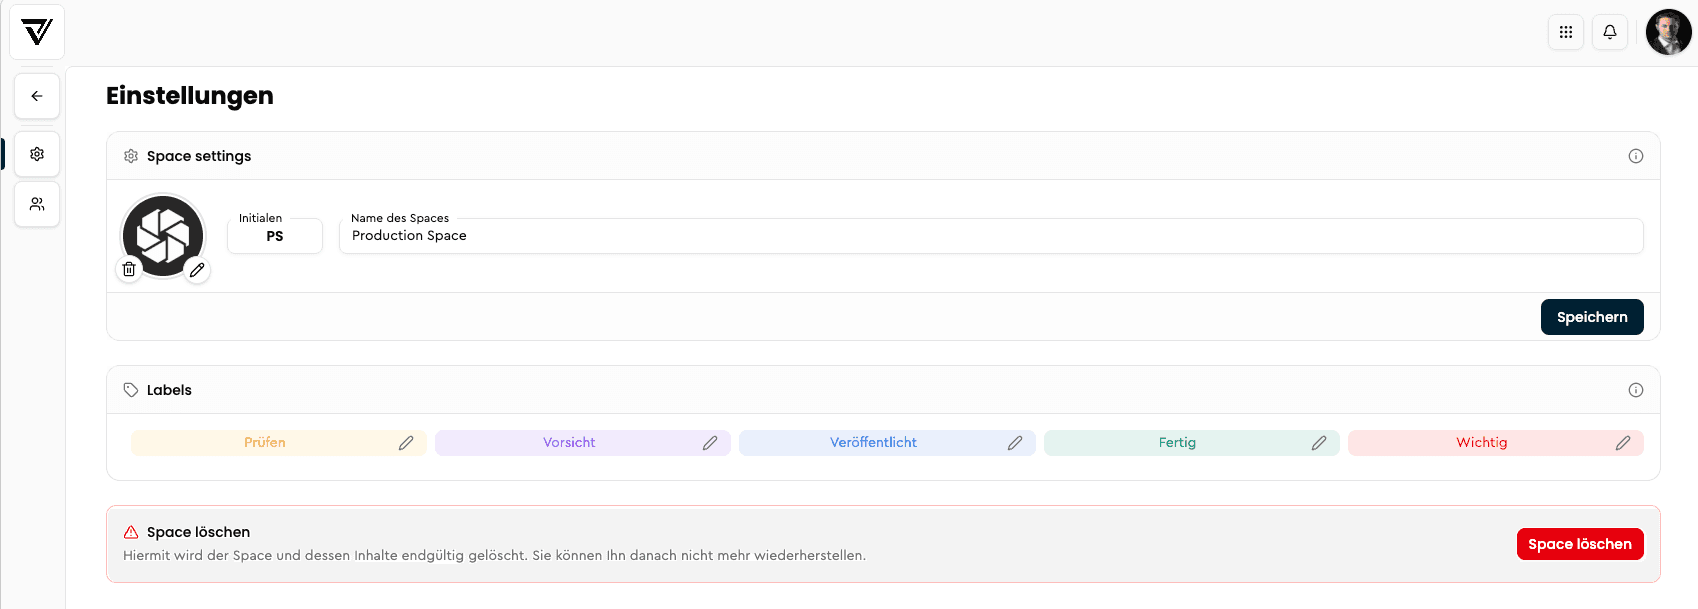Show info for Labels section
This screenshot has width=1698, height=609.
[1636, 390]
